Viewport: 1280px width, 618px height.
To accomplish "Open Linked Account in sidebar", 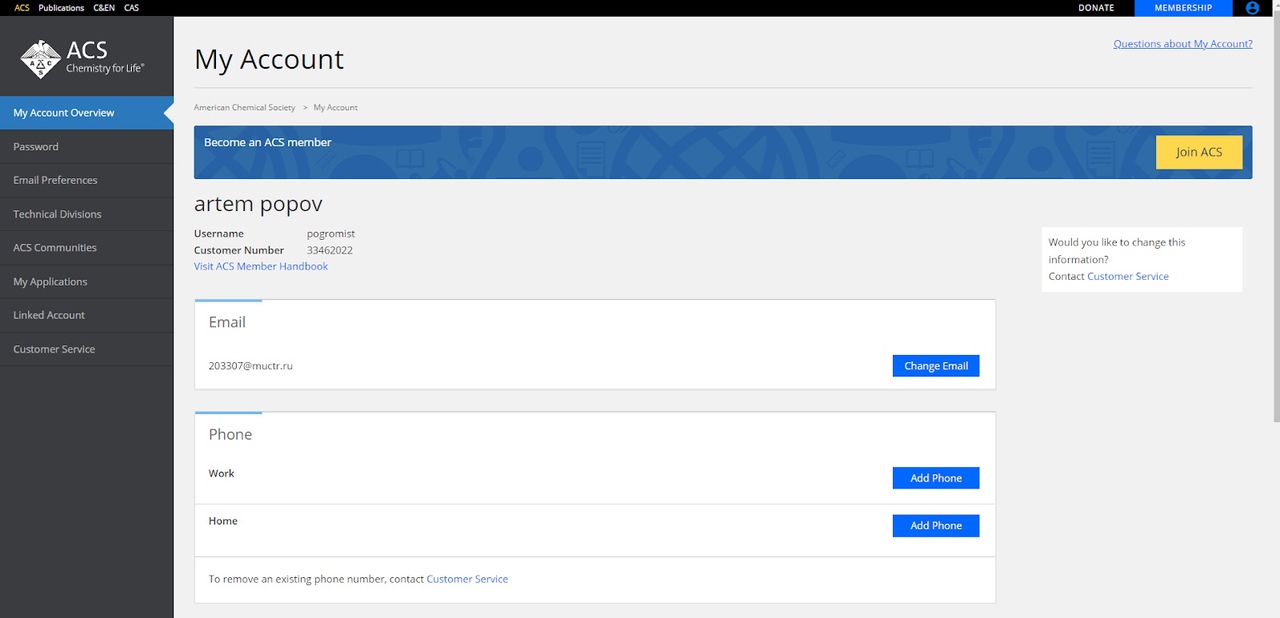I will point(87,315).
